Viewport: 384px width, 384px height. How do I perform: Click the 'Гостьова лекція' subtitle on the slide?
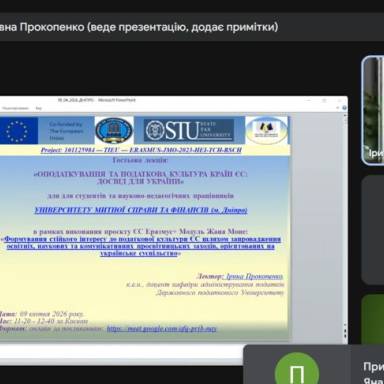140,160
